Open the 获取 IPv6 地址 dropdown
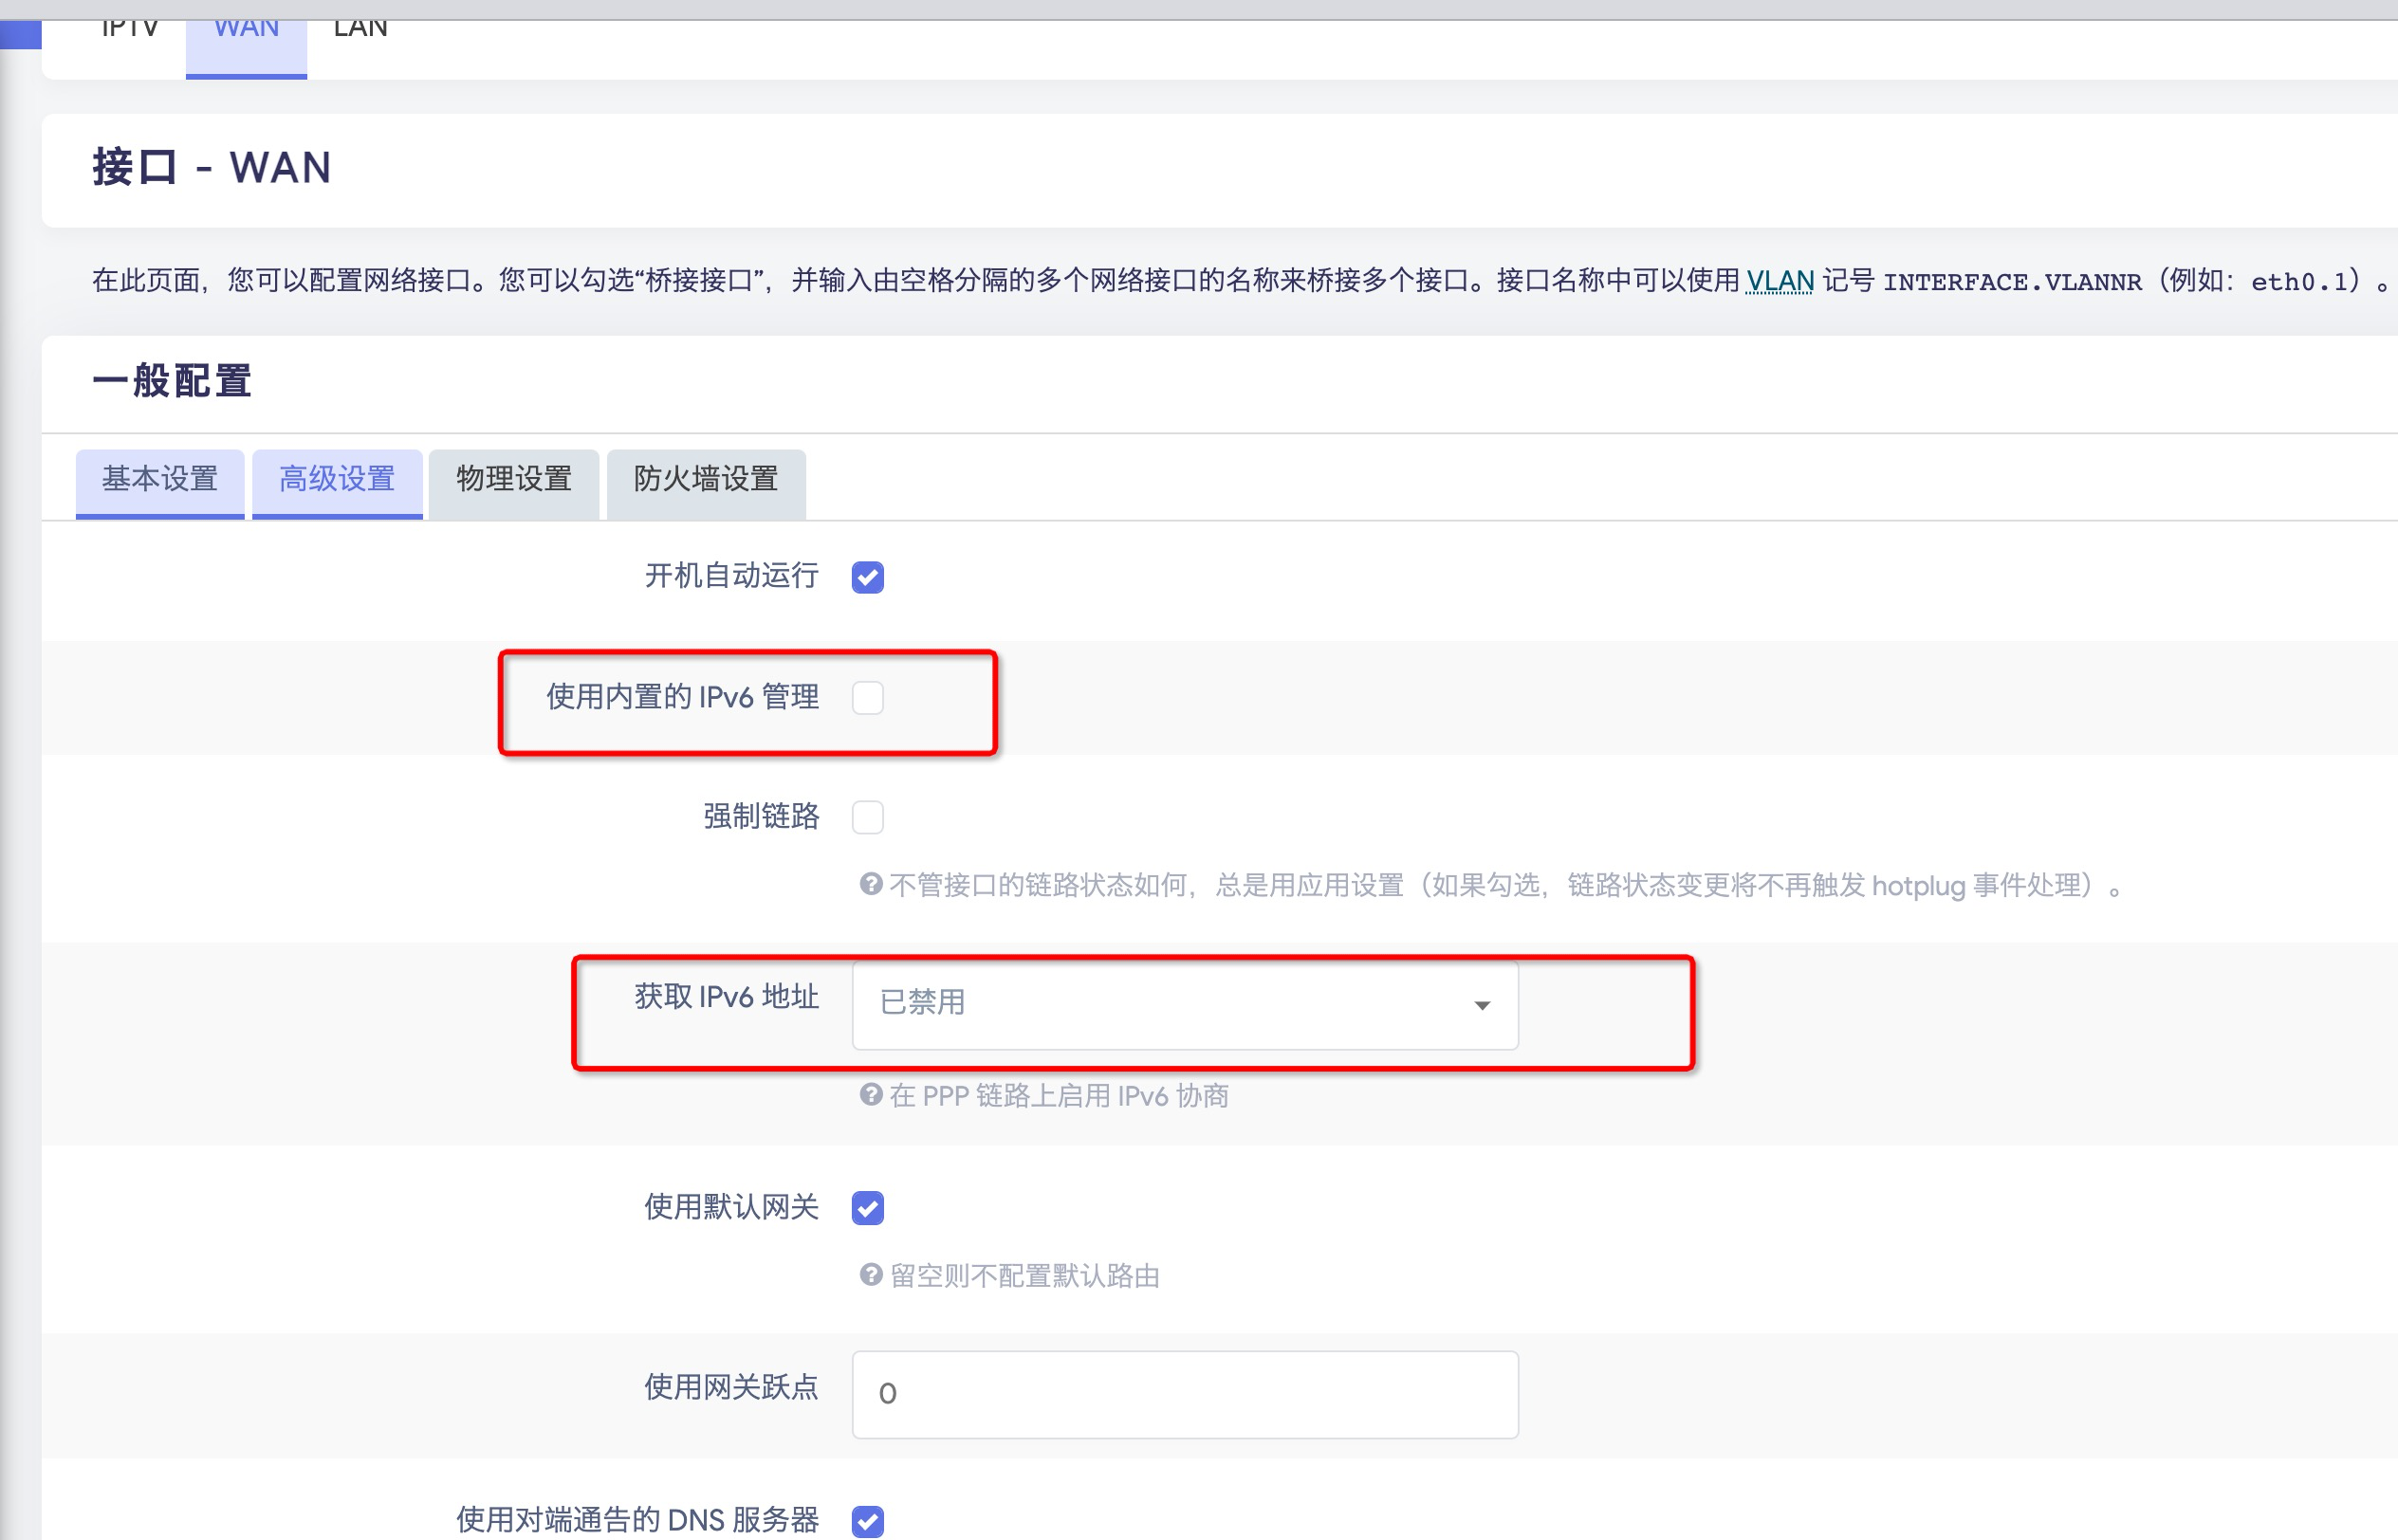Image resolution: width=2398 pixels, height=1540 pixels. tap(1185, 1004)
